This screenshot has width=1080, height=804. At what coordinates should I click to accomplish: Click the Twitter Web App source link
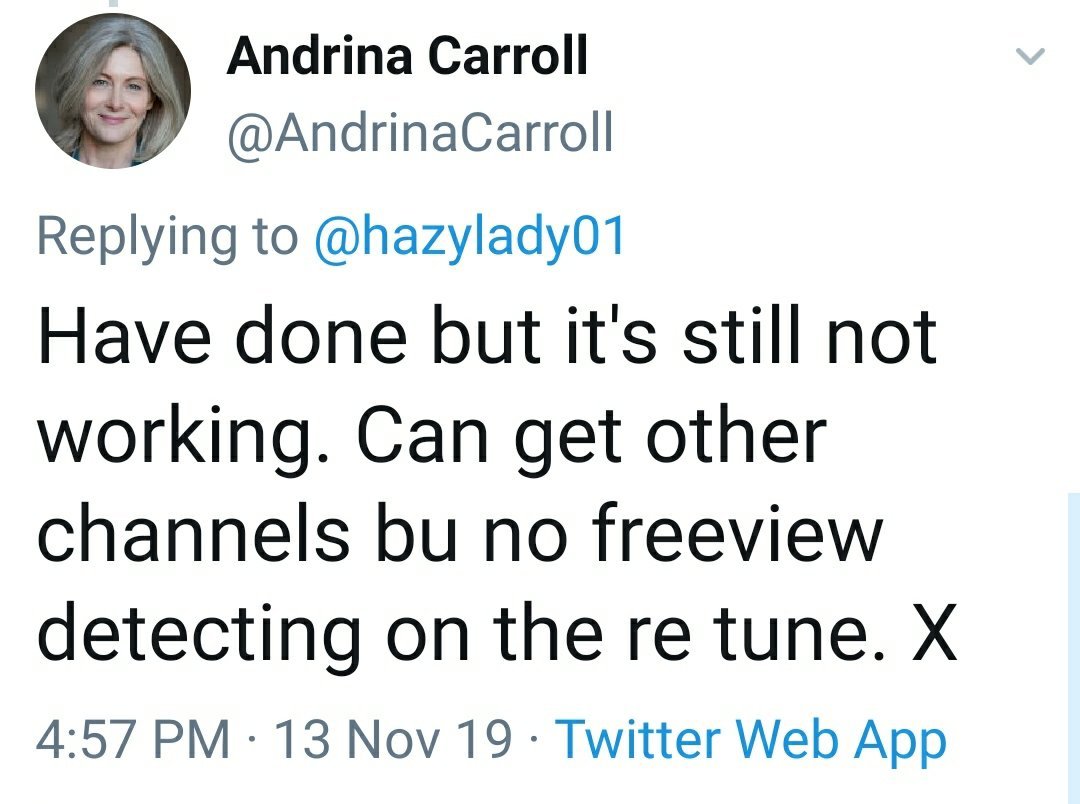pyautogui.click(x=750, y=741)
